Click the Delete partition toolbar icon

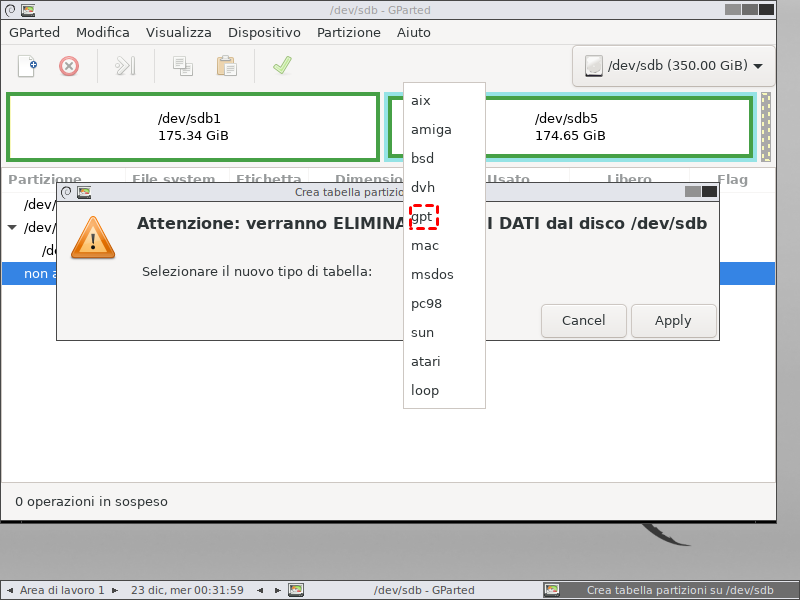69,66
